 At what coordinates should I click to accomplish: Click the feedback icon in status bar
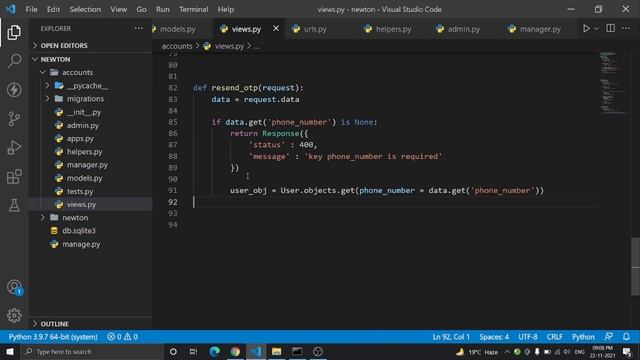click(609, 337)
